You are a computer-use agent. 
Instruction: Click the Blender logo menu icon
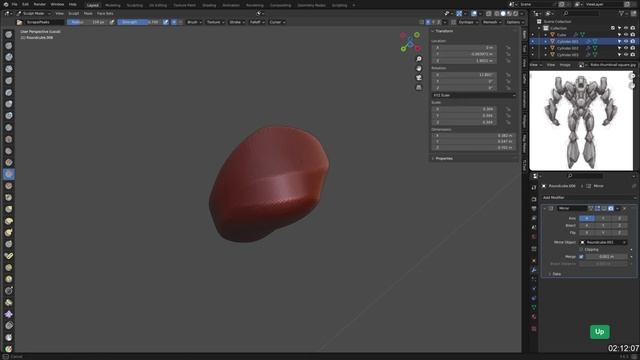click(6, 4)
